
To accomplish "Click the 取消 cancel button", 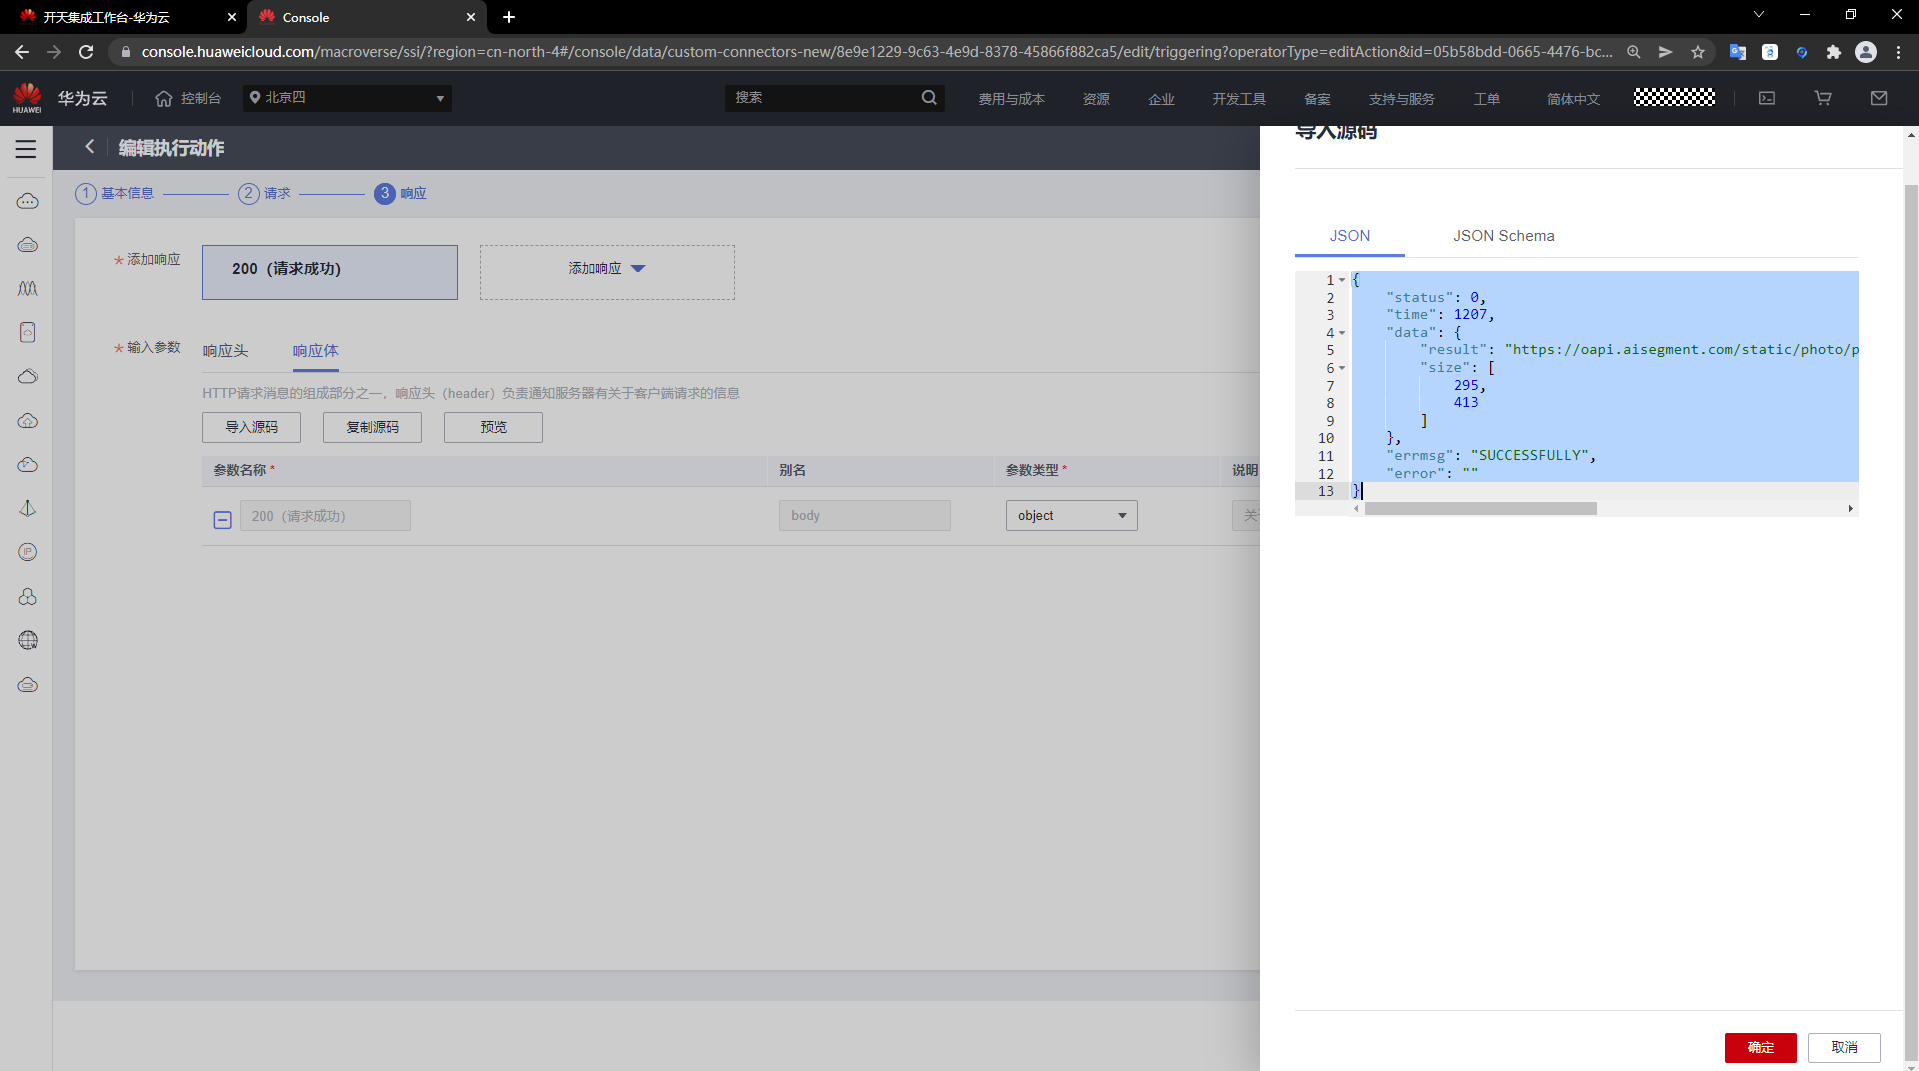I will click(1845, 1047).
